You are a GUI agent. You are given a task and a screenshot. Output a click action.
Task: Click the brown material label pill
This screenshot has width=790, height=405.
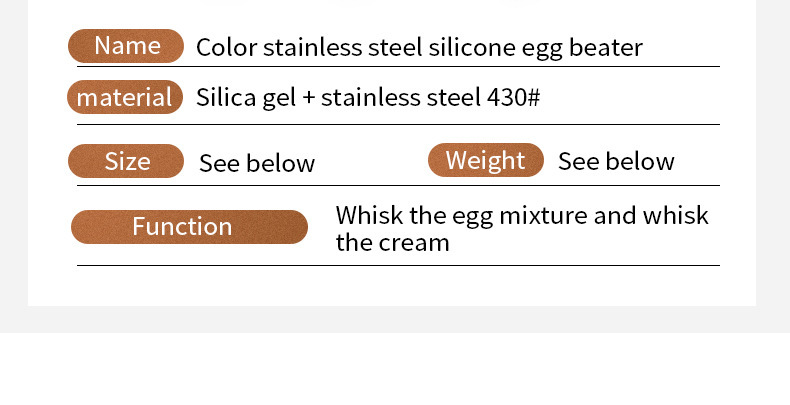(x=126, y=98)
